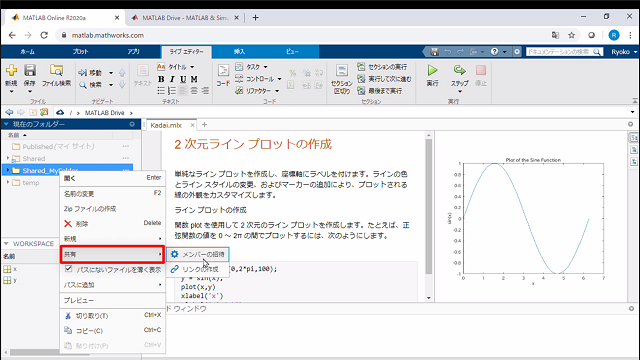Select Preview in the context menu
Image resolution: width=640 pixels, height=360 pixels.
pyautogui.click(x=112, y=300)
